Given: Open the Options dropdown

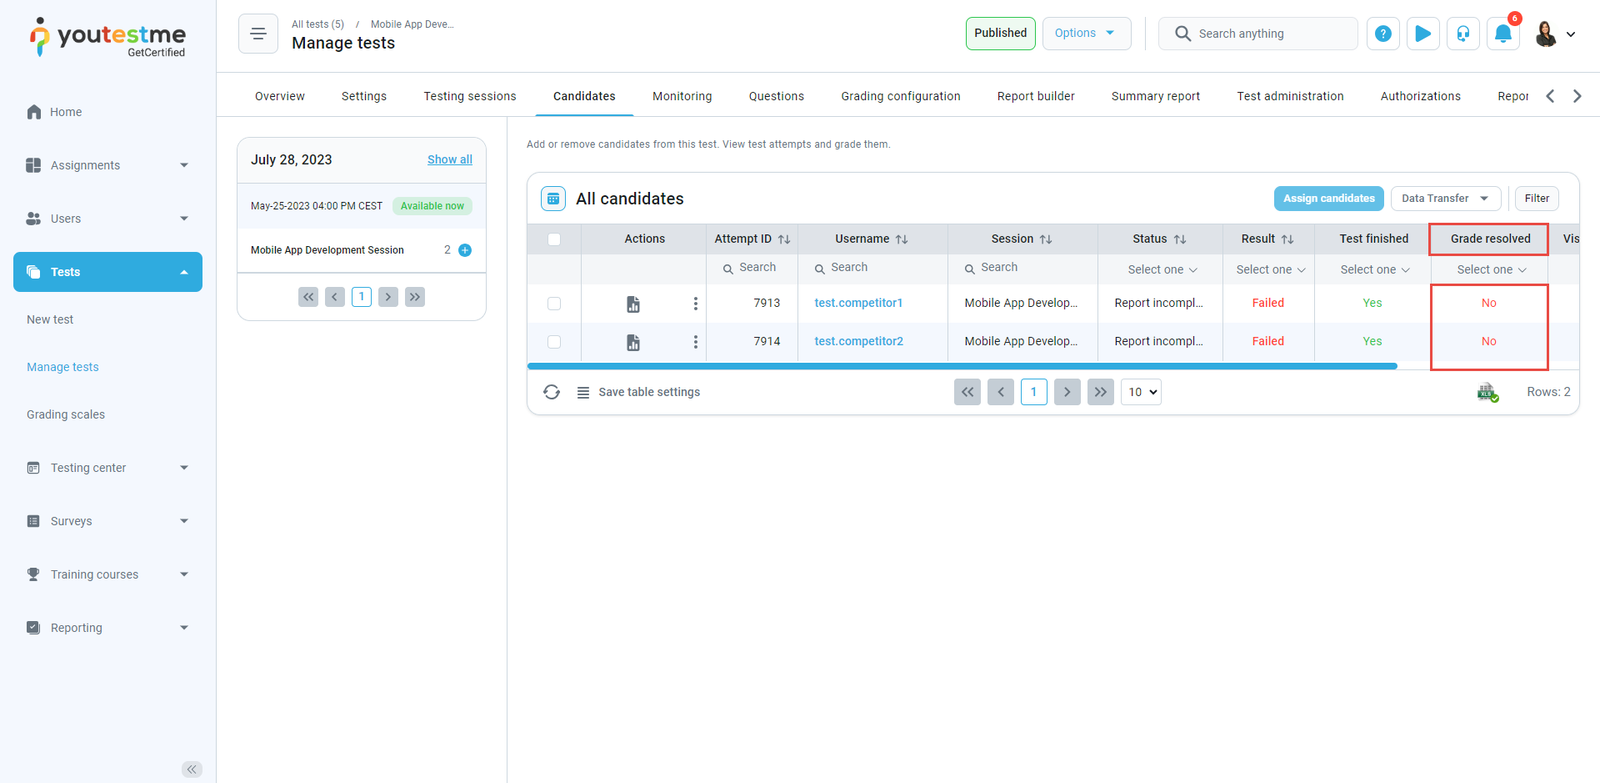Looking at the screenshot, I should pos(1086,33).
